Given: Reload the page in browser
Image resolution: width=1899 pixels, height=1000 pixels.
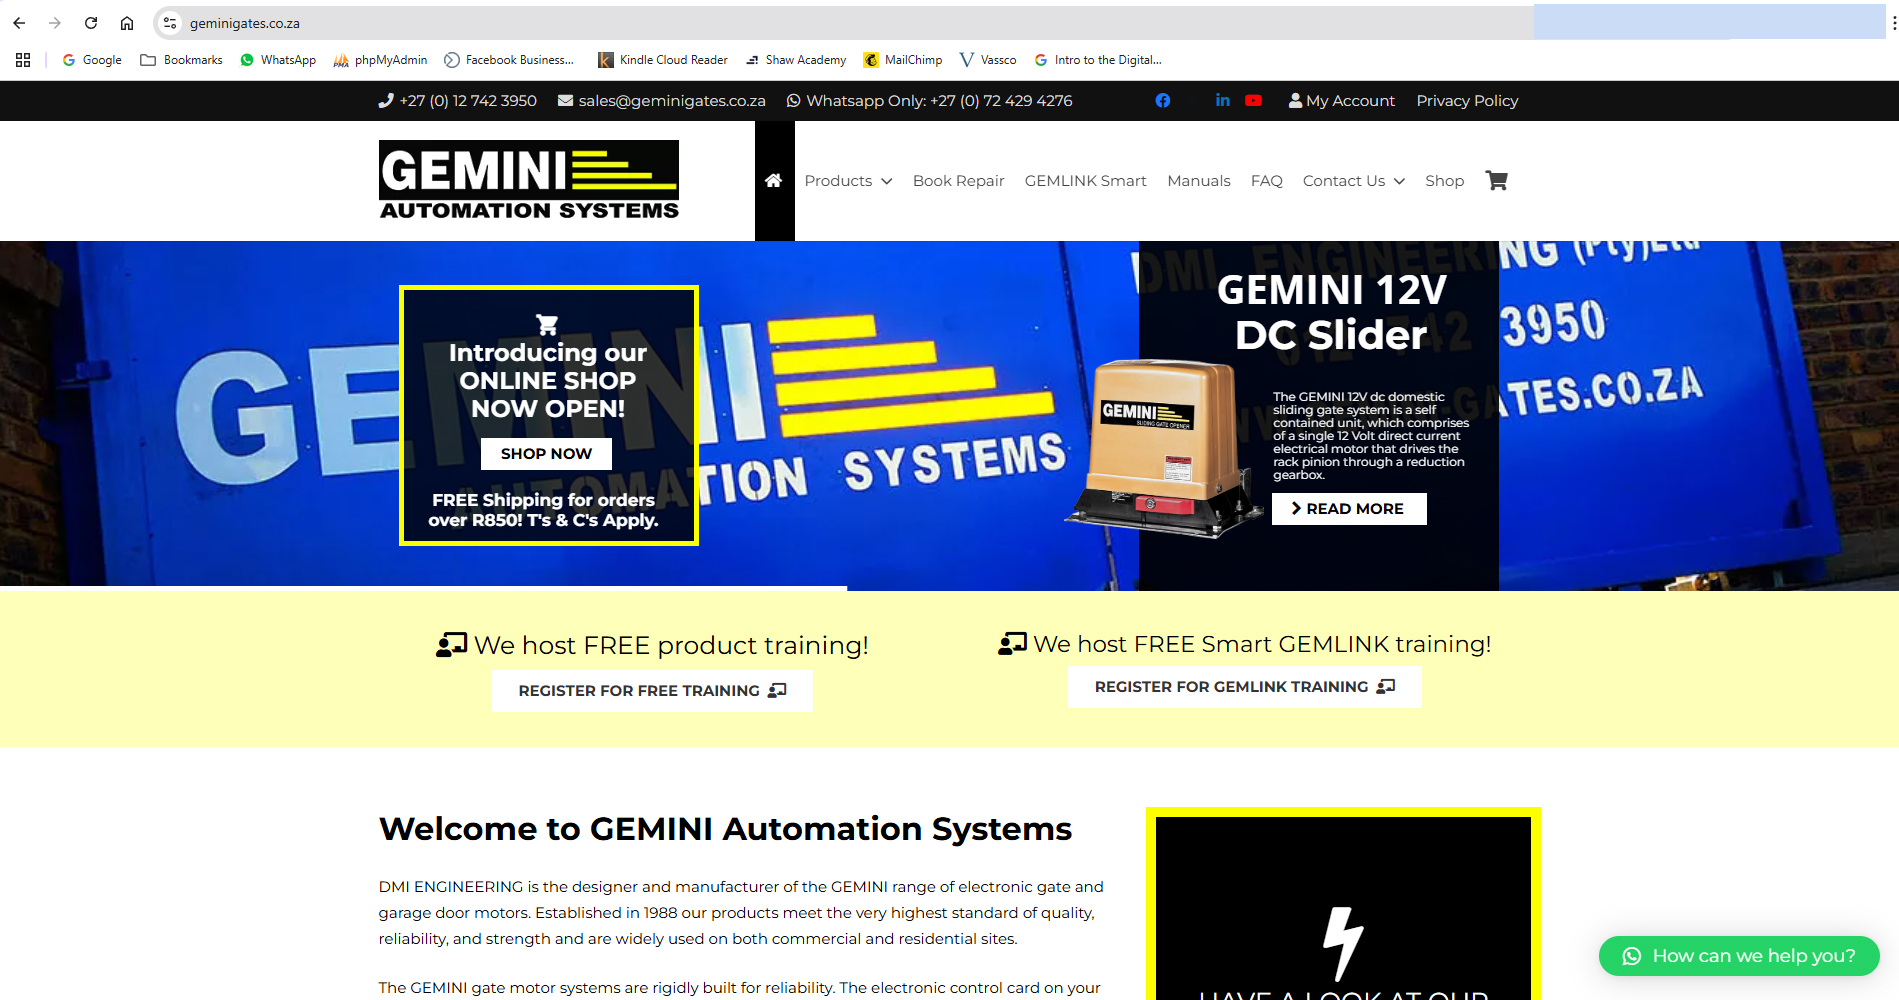Looking at the screenshot, I should (x=91, y=23).
